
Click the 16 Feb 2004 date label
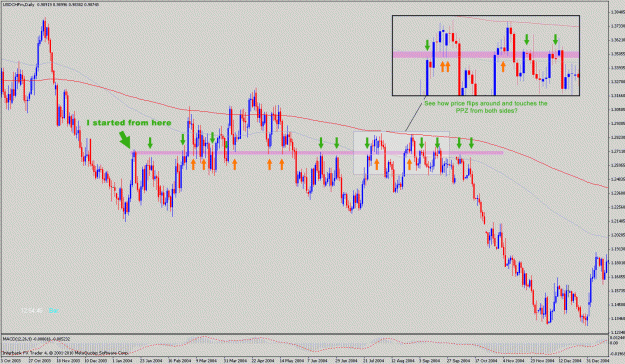pyautogui.click(x=179, y=360)
